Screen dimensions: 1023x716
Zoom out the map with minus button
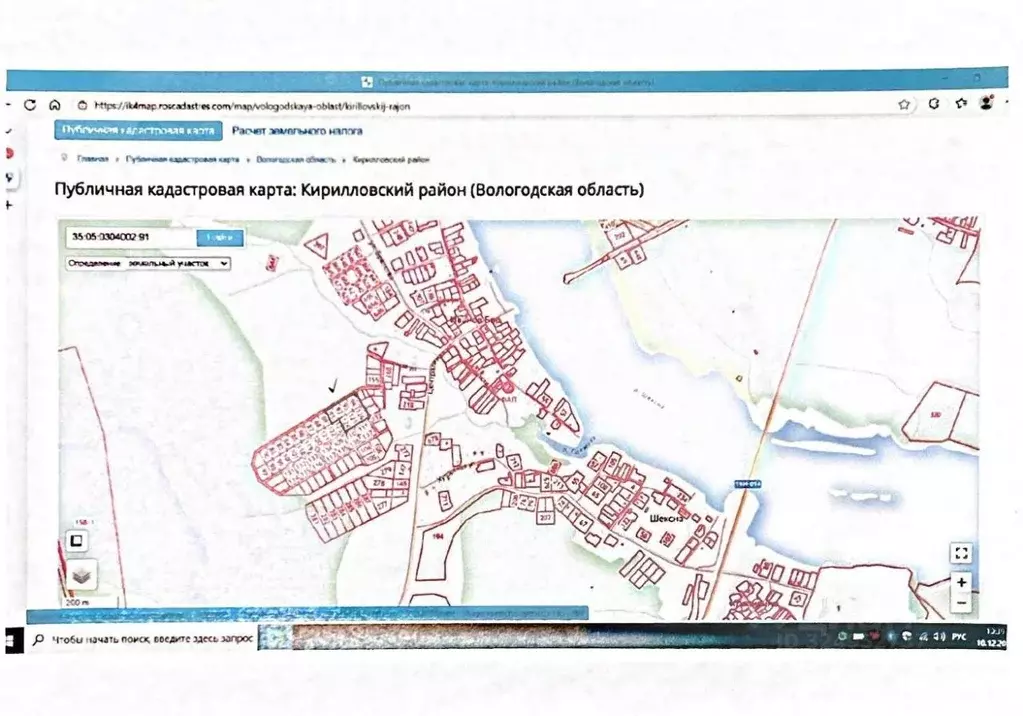(x=961, y=602)
